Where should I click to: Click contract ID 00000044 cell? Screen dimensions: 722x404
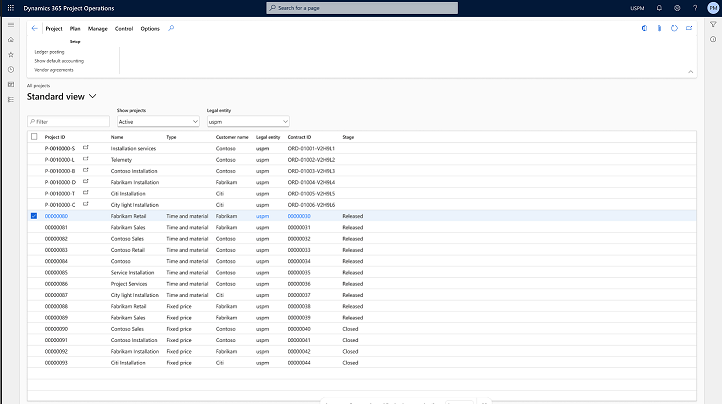click(x=299, y=363)
